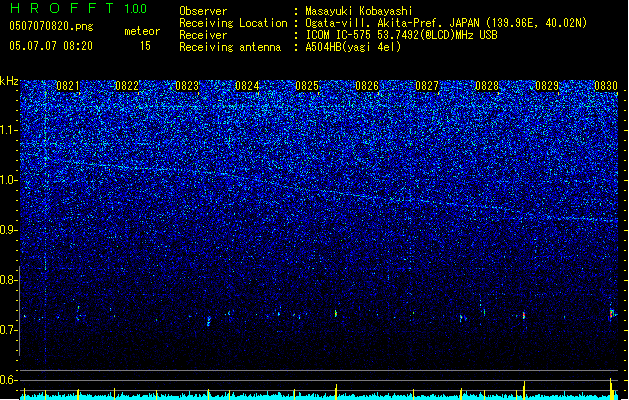The width and height of the screenshot is (629, 400).
Task: Click the 0824 time marker
Action: coord(247,86)
